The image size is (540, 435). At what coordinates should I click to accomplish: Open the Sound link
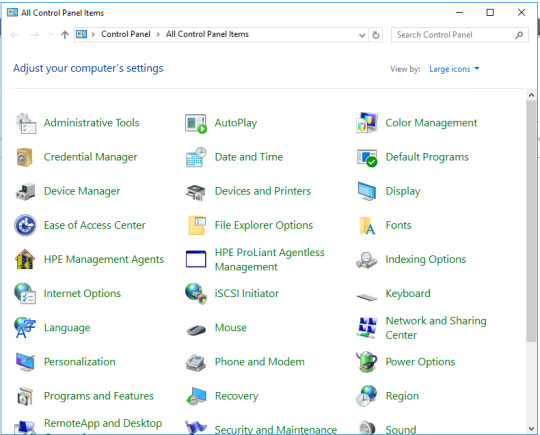[x=401, y=429]
